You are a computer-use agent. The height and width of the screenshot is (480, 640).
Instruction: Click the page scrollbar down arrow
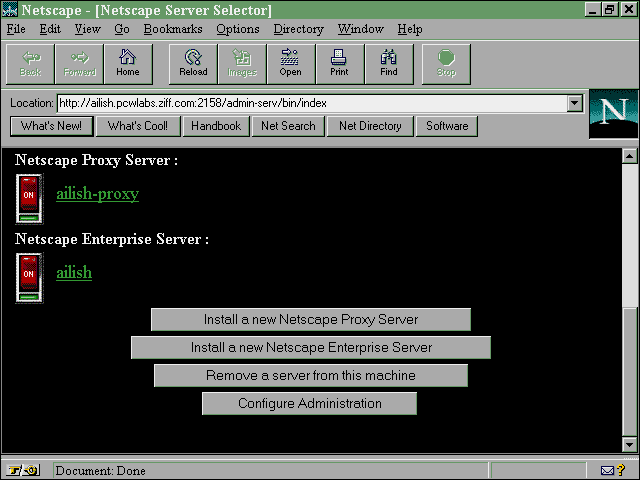[630, 444]
